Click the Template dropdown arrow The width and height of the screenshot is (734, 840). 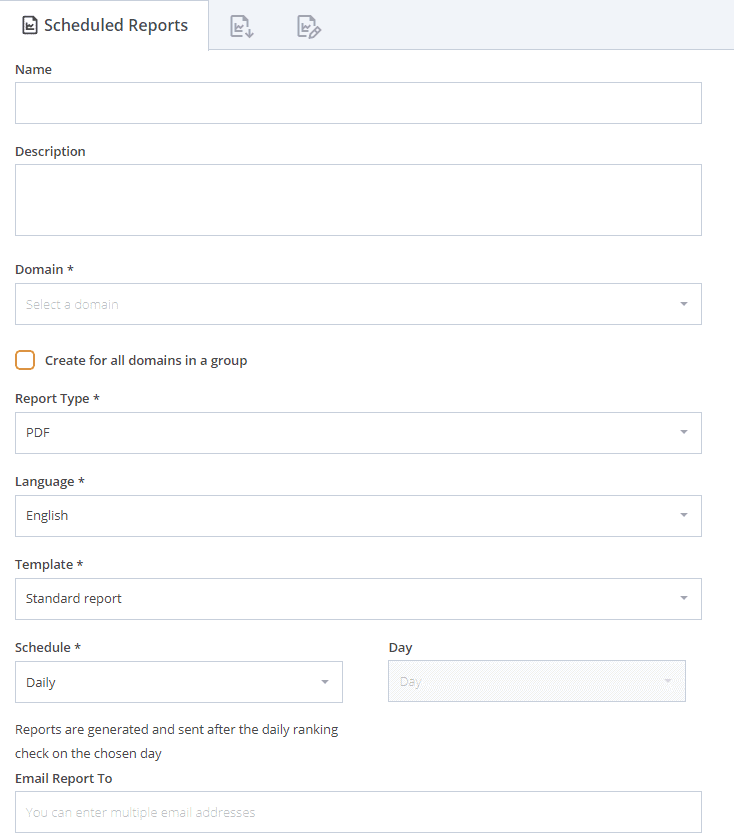point(684,598)
